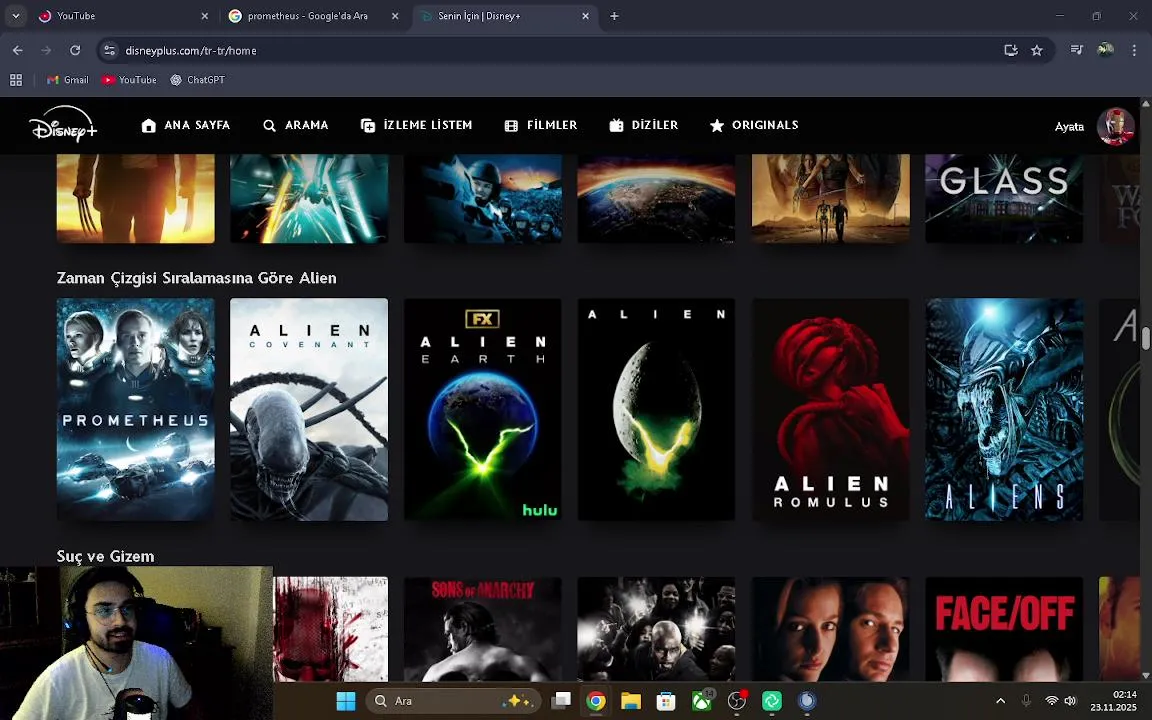Open Task View on taskbar
Viewport: 1152px width, 720px height.
click(x=561, y=701)
